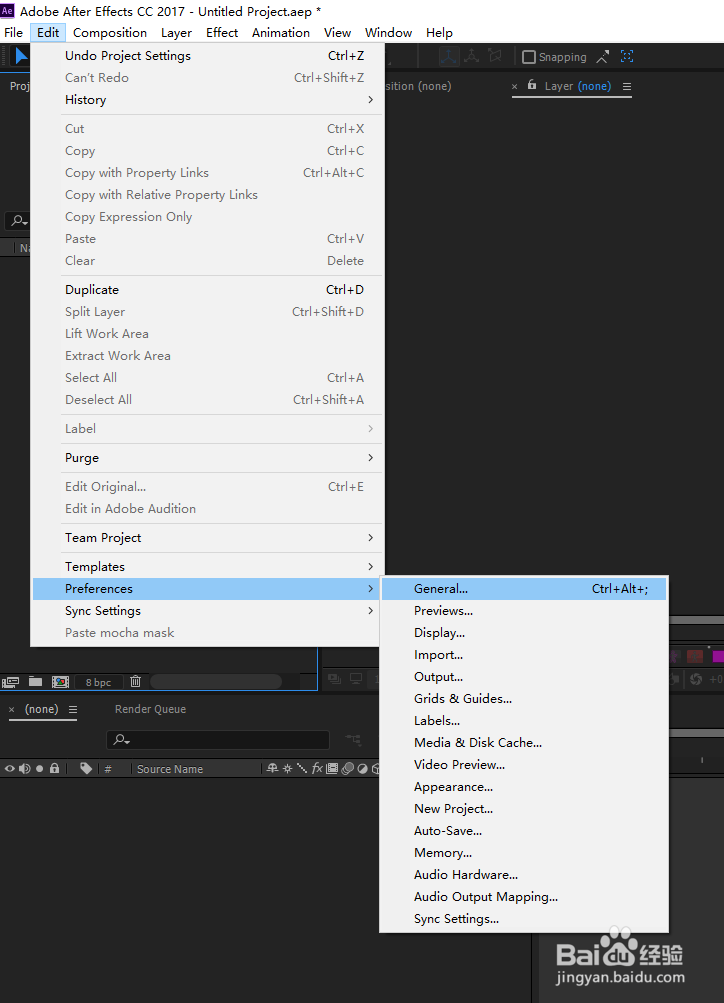
Task: Click the collapse transformations star icon
Action: pyautogui.click(x=287, y=768)
